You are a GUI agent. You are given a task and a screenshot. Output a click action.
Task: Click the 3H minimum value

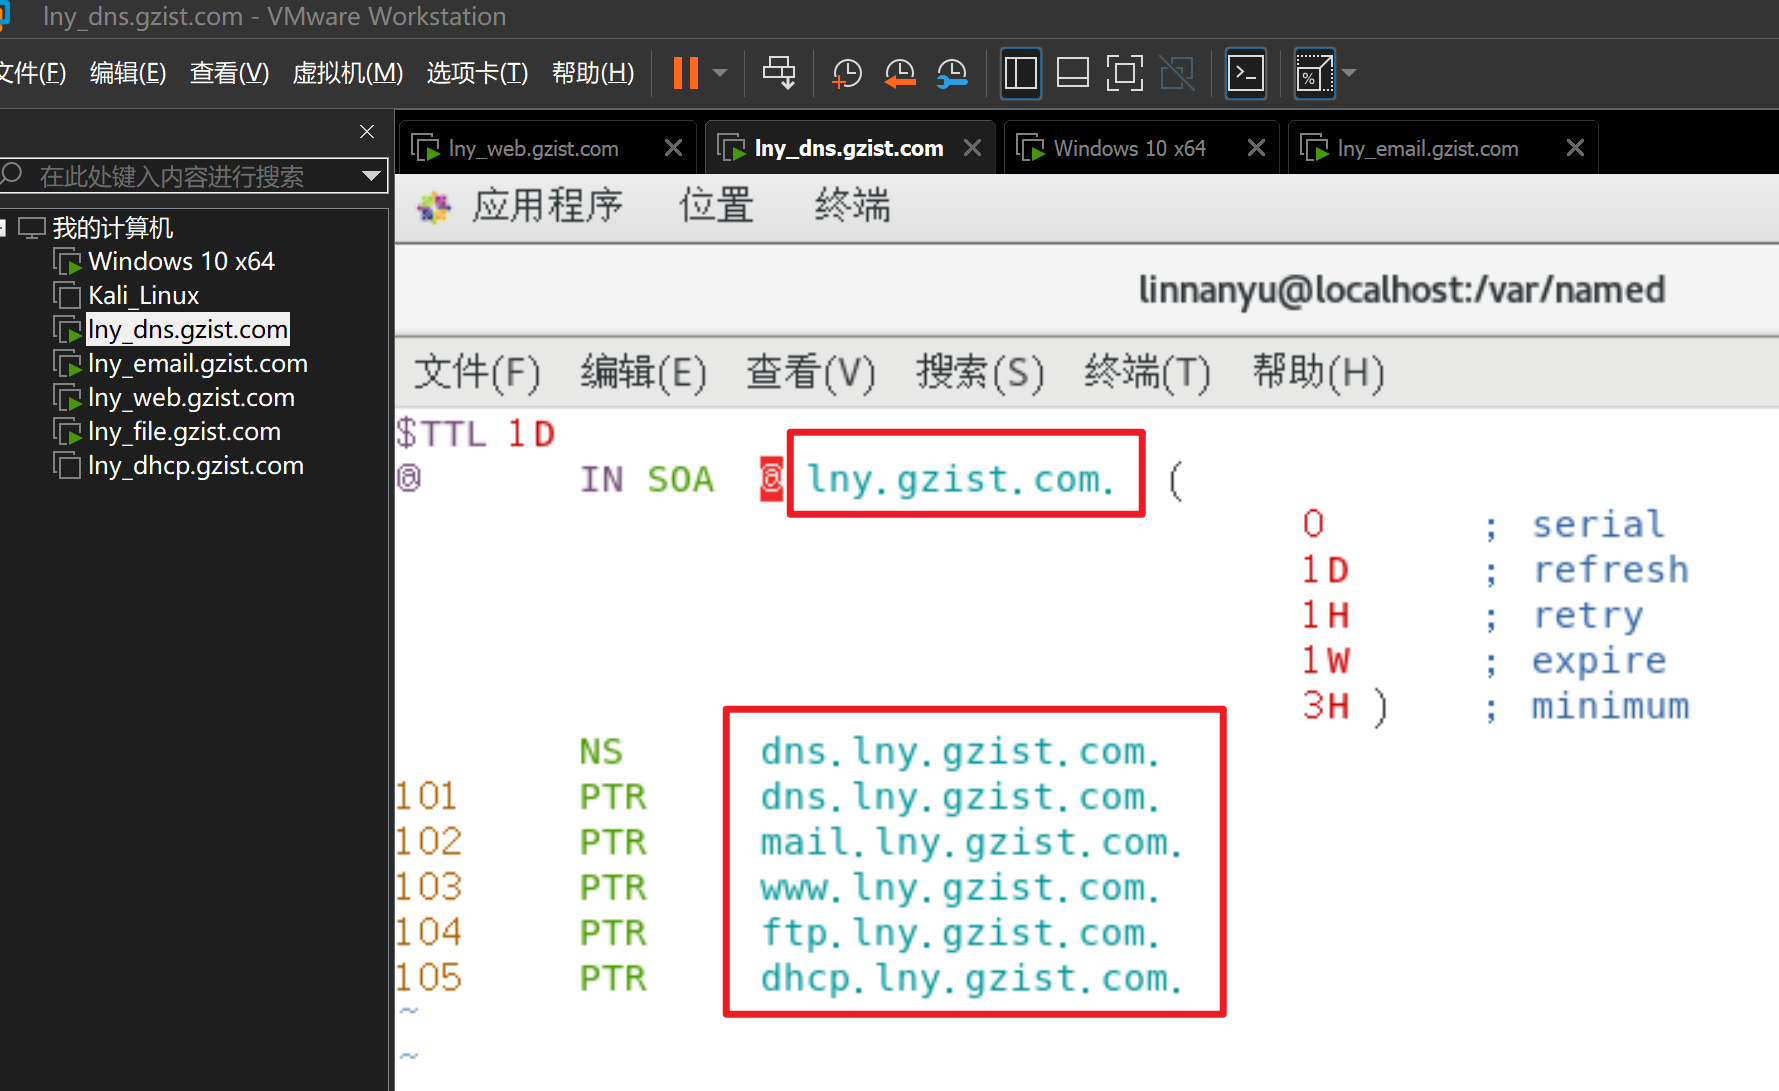[1326, 707]
